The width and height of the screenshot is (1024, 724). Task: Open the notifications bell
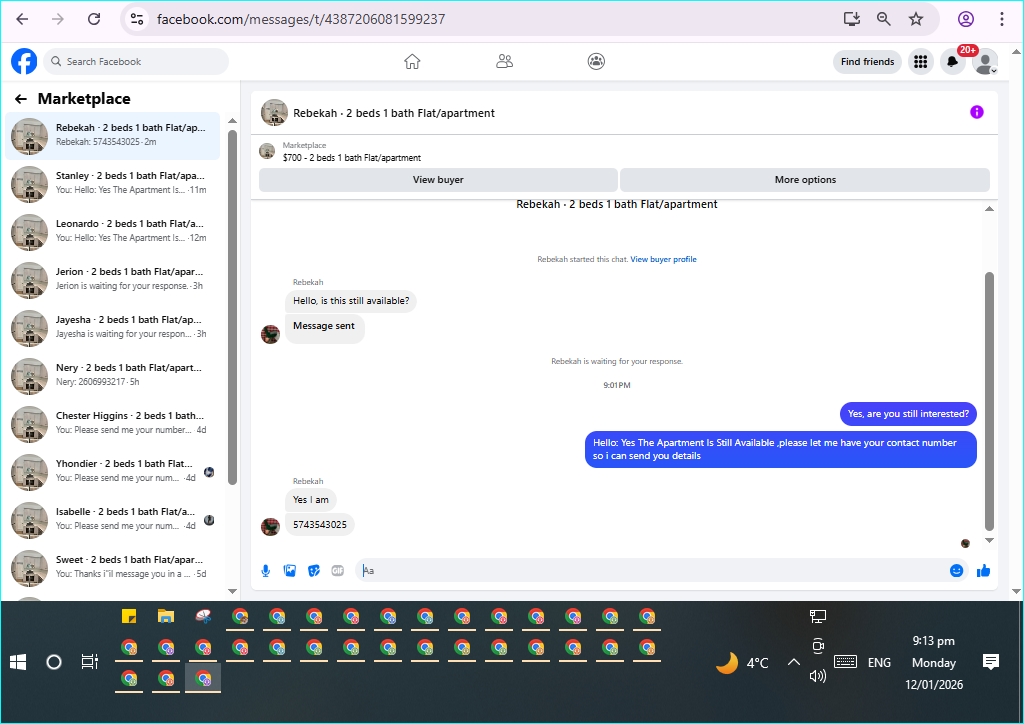click(x=953, y=61)
